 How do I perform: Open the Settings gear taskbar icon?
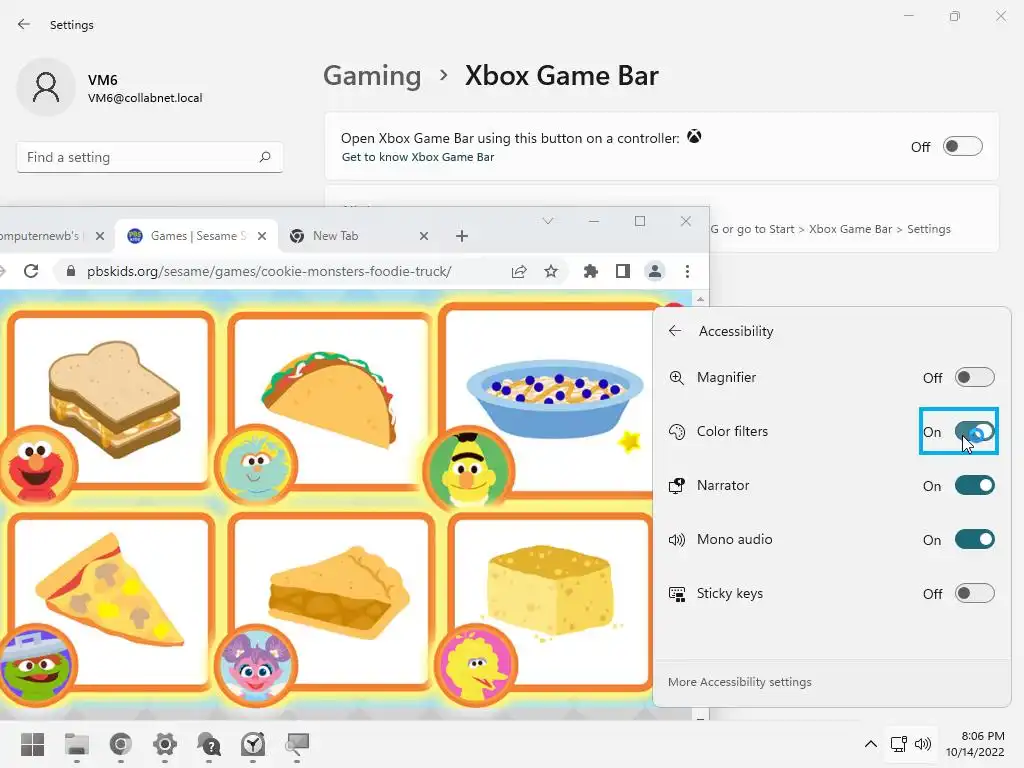[165, 744]
